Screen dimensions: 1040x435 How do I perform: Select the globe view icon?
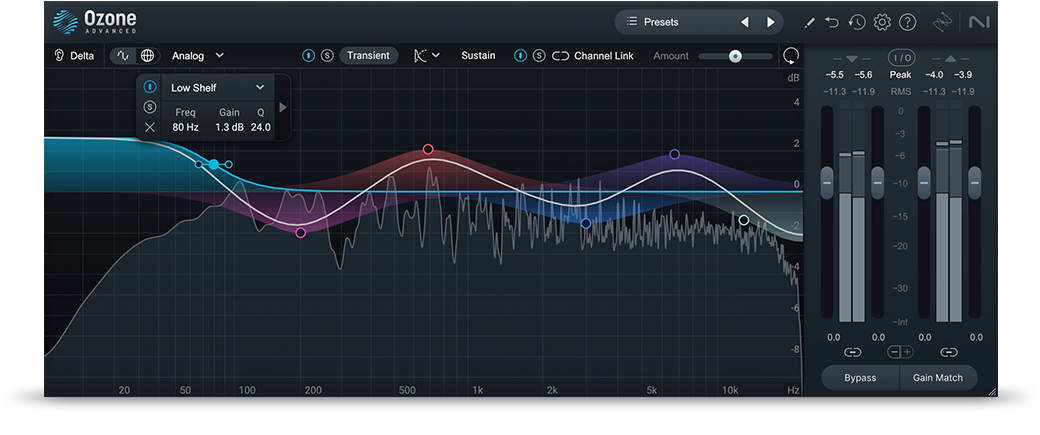click(x=147, y=56)
